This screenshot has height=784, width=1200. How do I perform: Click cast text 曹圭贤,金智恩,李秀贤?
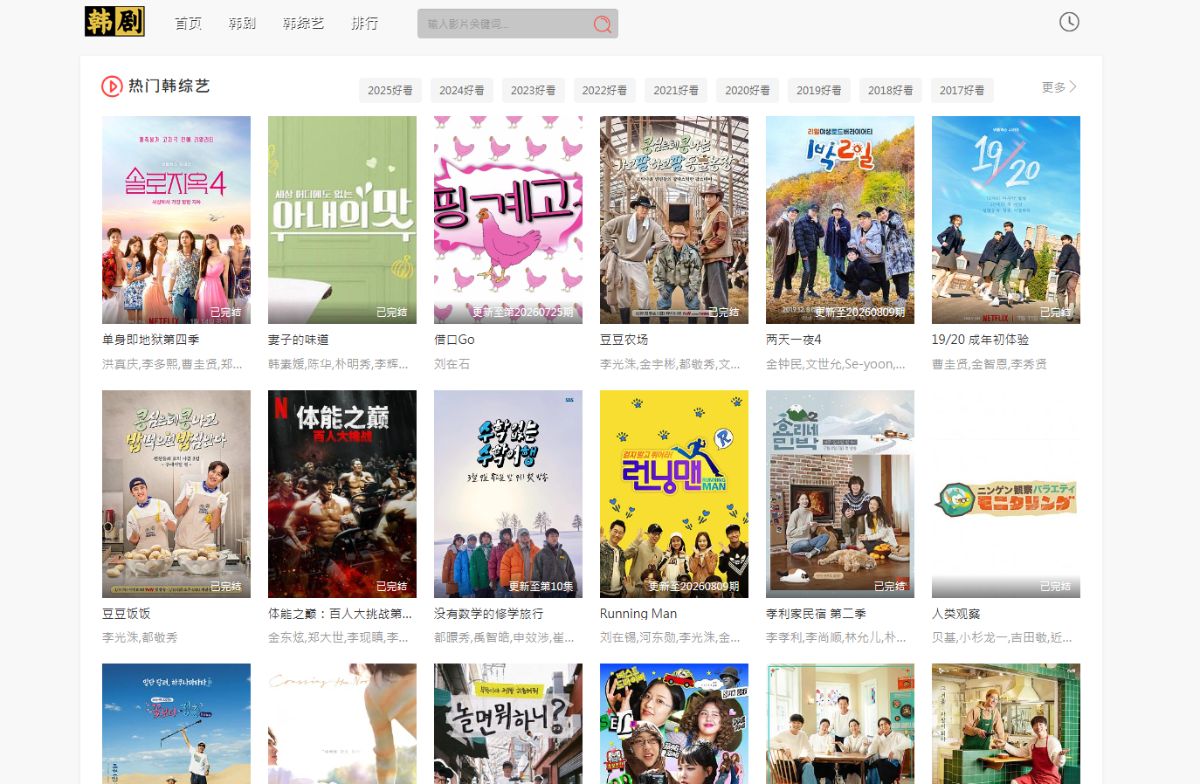point(989,364)
